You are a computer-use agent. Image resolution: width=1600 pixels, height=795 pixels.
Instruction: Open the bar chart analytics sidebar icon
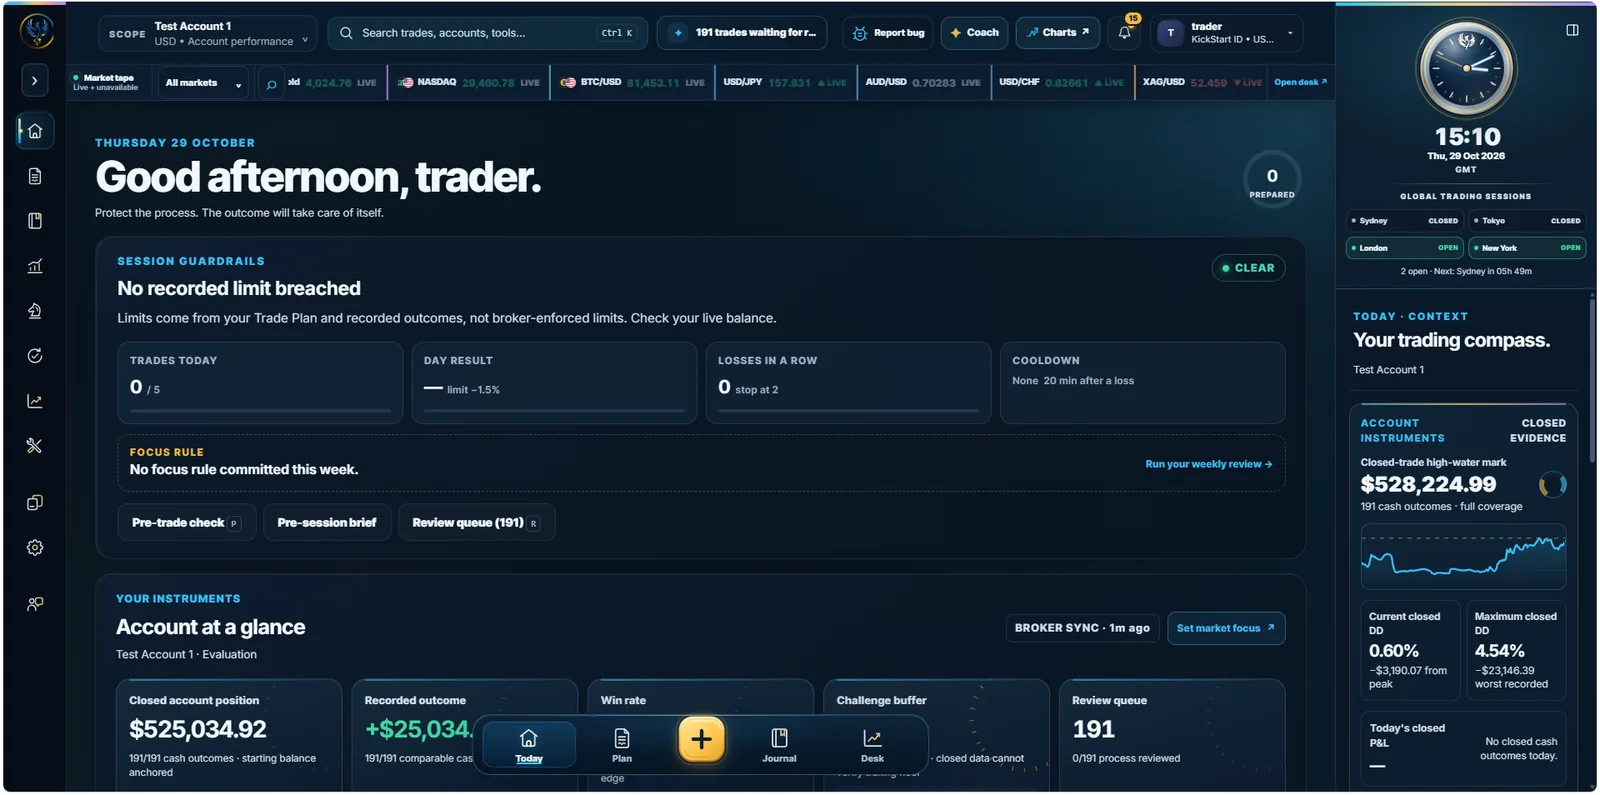pyautogui.click(x=35, y=266)
